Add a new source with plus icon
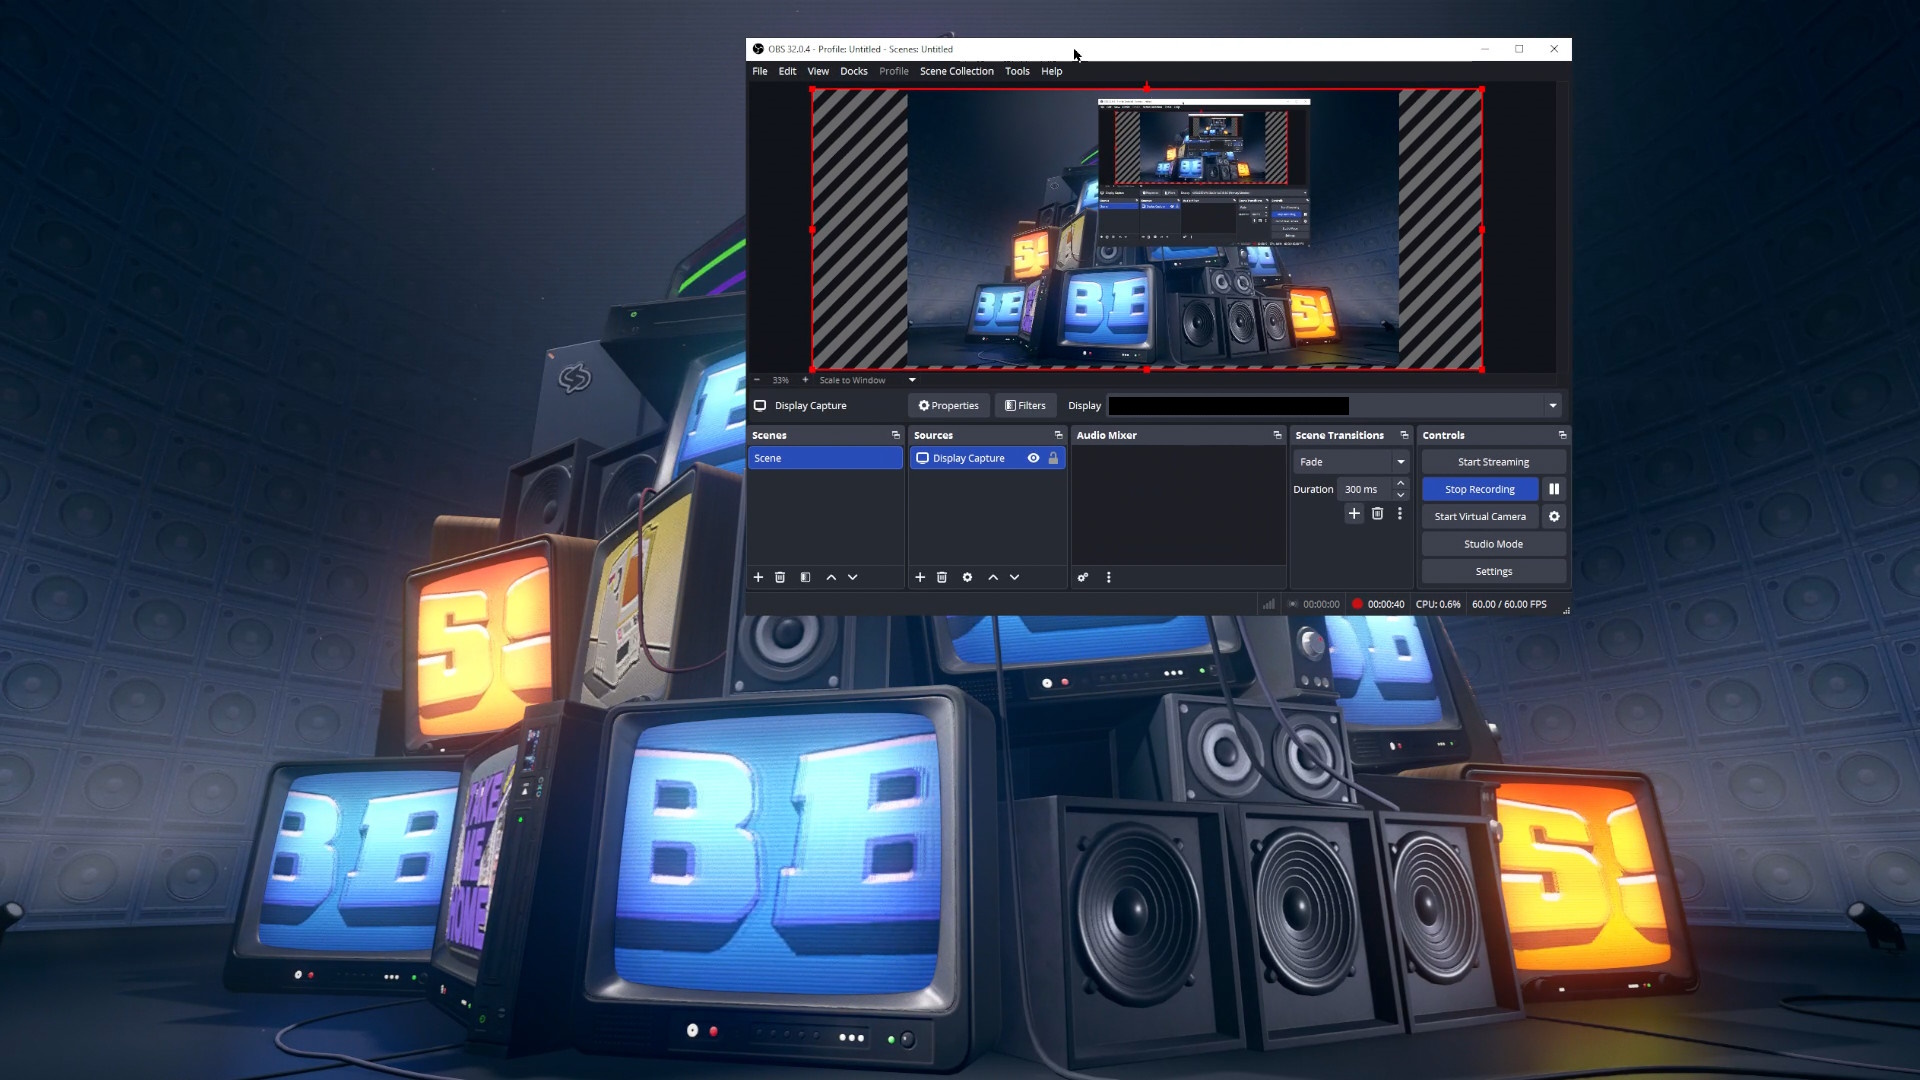 pos(920,577)
